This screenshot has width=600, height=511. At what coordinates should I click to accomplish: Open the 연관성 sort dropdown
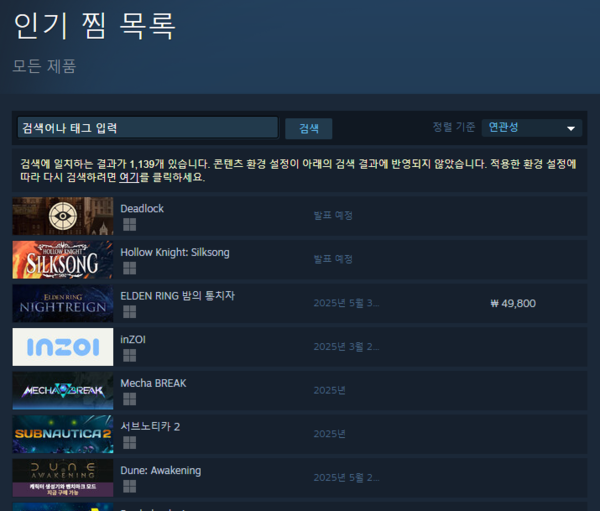click(532, 128)
